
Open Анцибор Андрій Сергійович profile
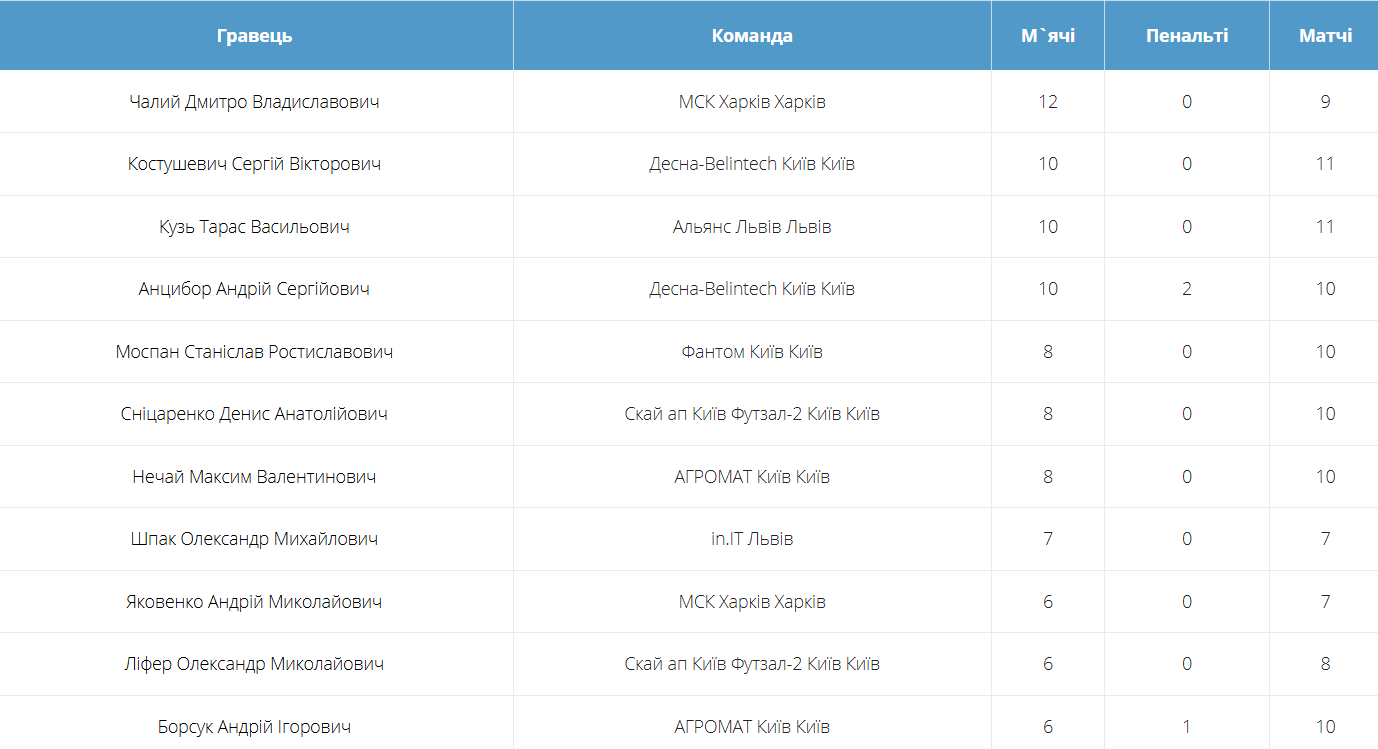point(254,289)
